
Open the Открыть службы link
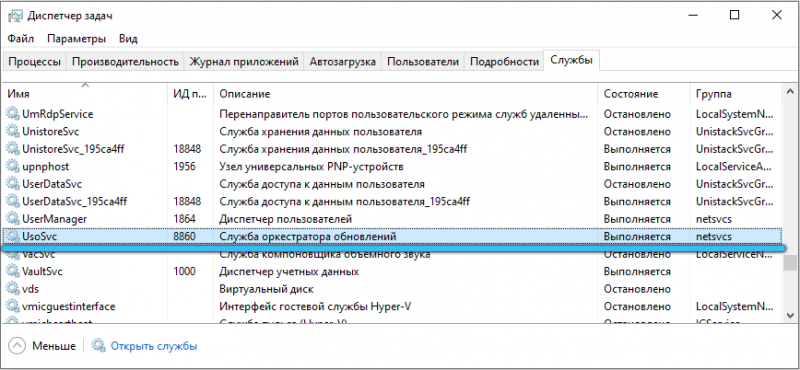[154, 346]
